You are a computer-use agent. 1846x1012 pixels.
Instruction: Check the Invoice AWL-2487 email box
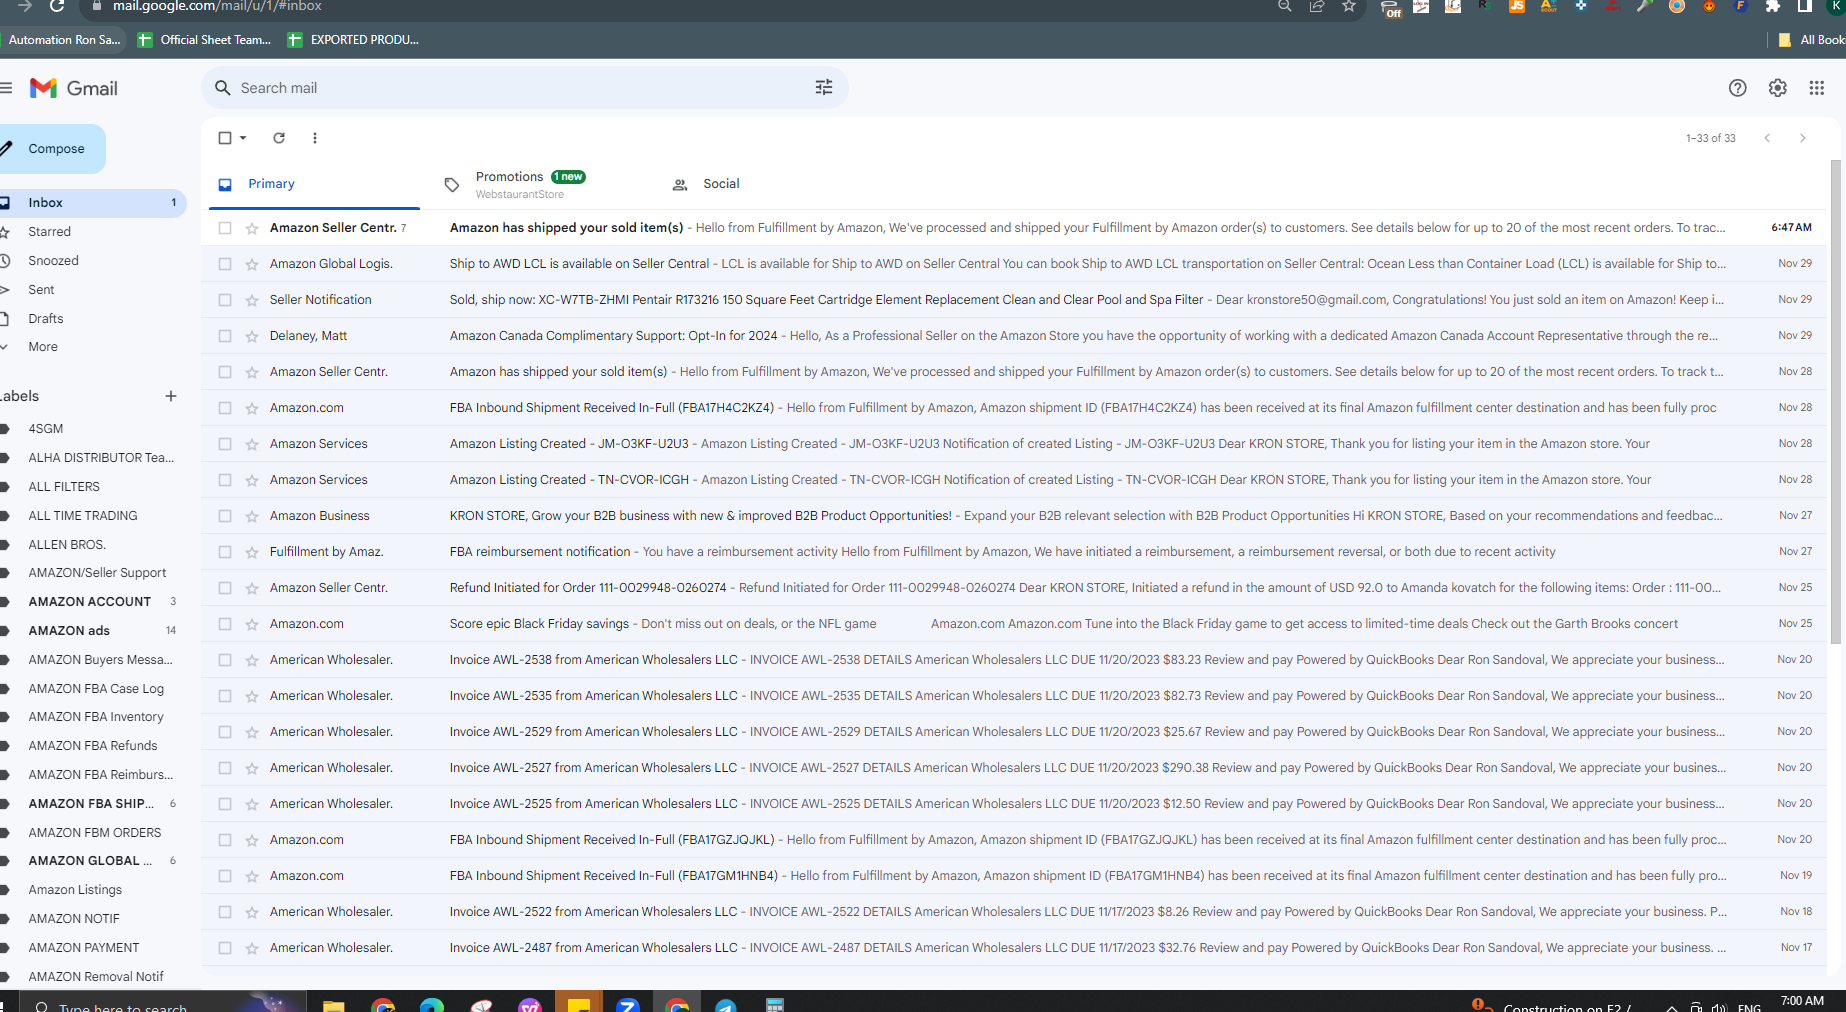[225, 948]
